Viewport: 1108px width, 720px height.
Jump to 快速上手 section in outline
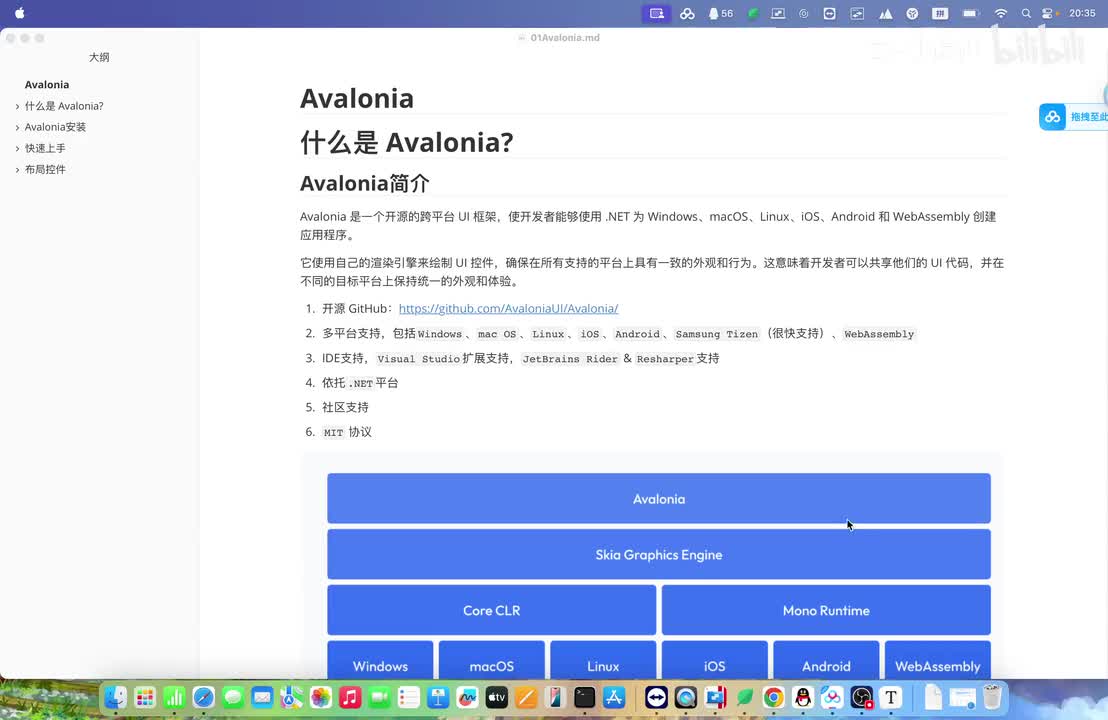click(x=45, y=148)
